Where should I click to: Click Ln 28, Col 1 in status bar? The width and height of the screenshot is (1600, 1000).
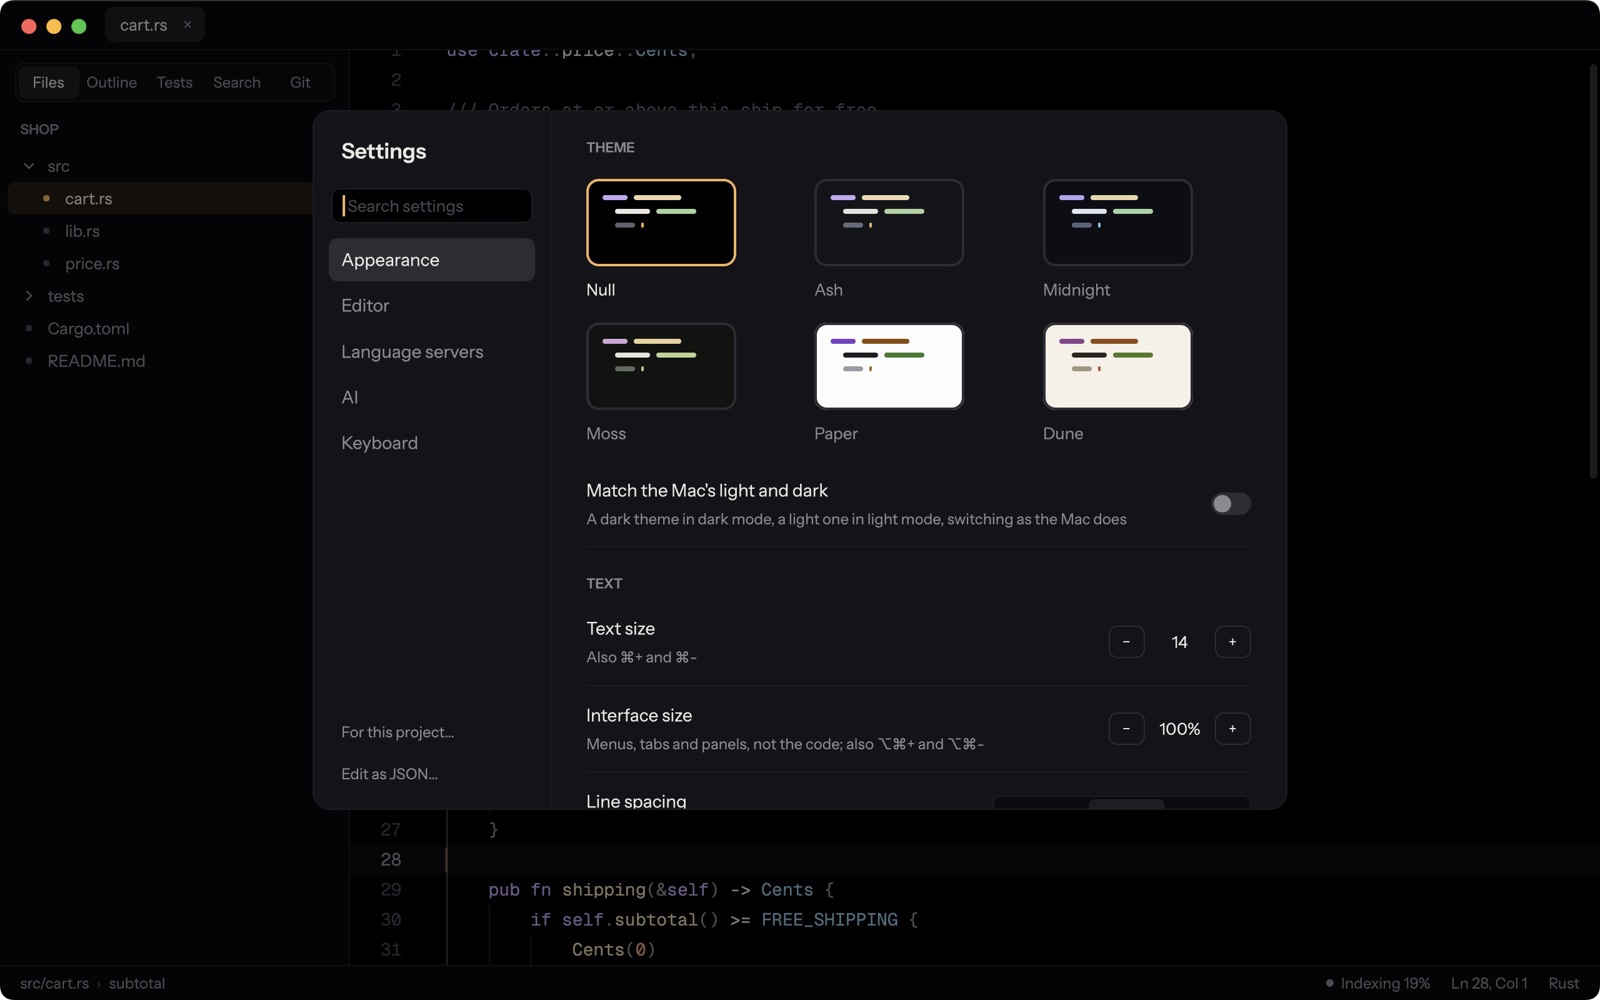tap(1489, 983)
